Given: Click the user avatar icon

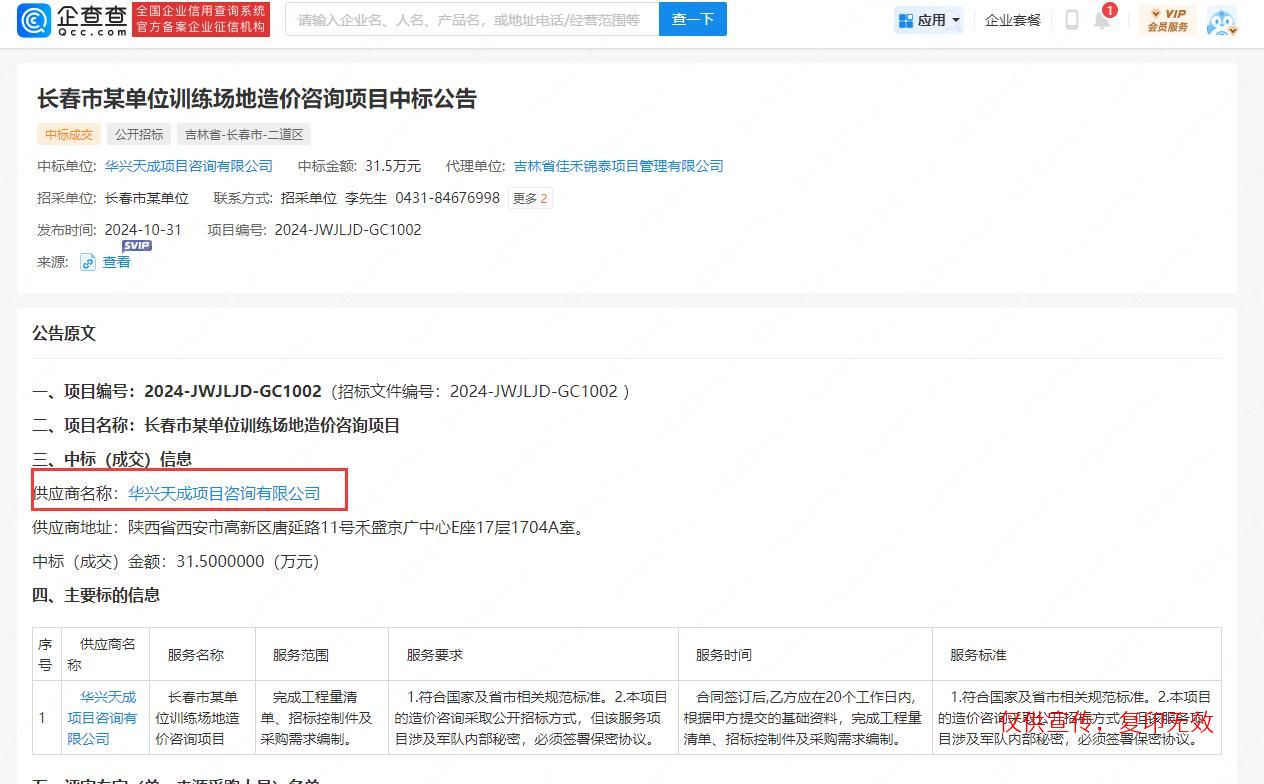Looking at the screenshot, I should (x=1221, y=21).
